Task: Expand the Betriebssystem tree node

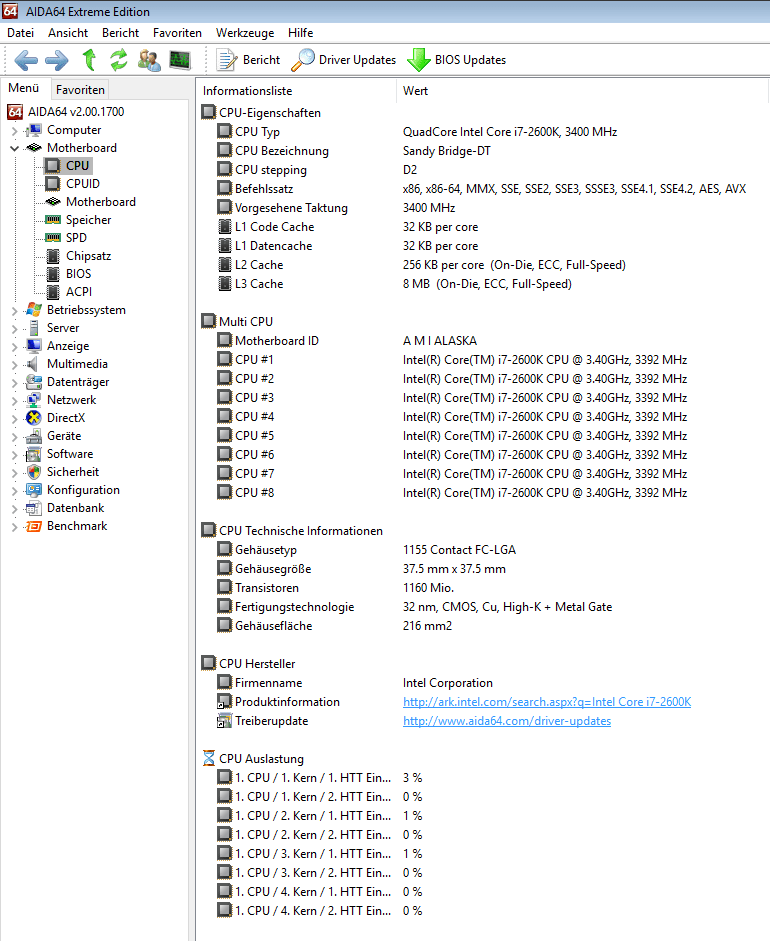Action: [x=14, y=310]
